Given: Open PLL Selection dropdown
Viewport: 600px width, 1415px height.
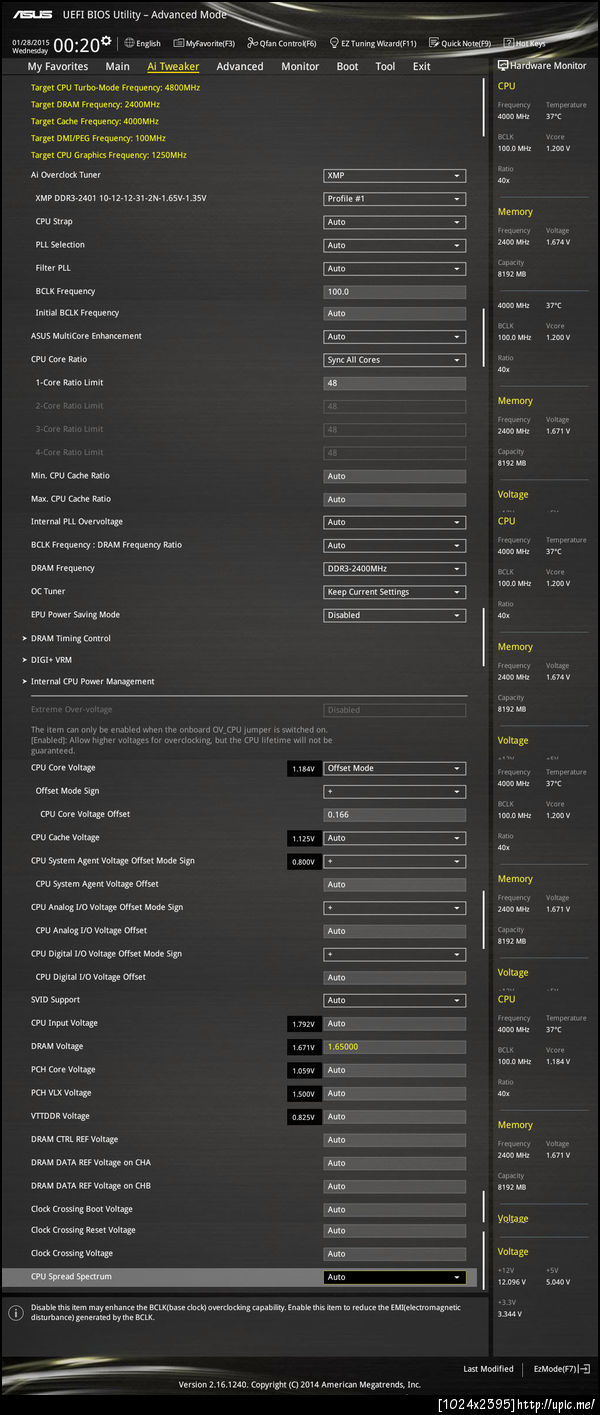Looking at the screenshot, I should (395, 245).
